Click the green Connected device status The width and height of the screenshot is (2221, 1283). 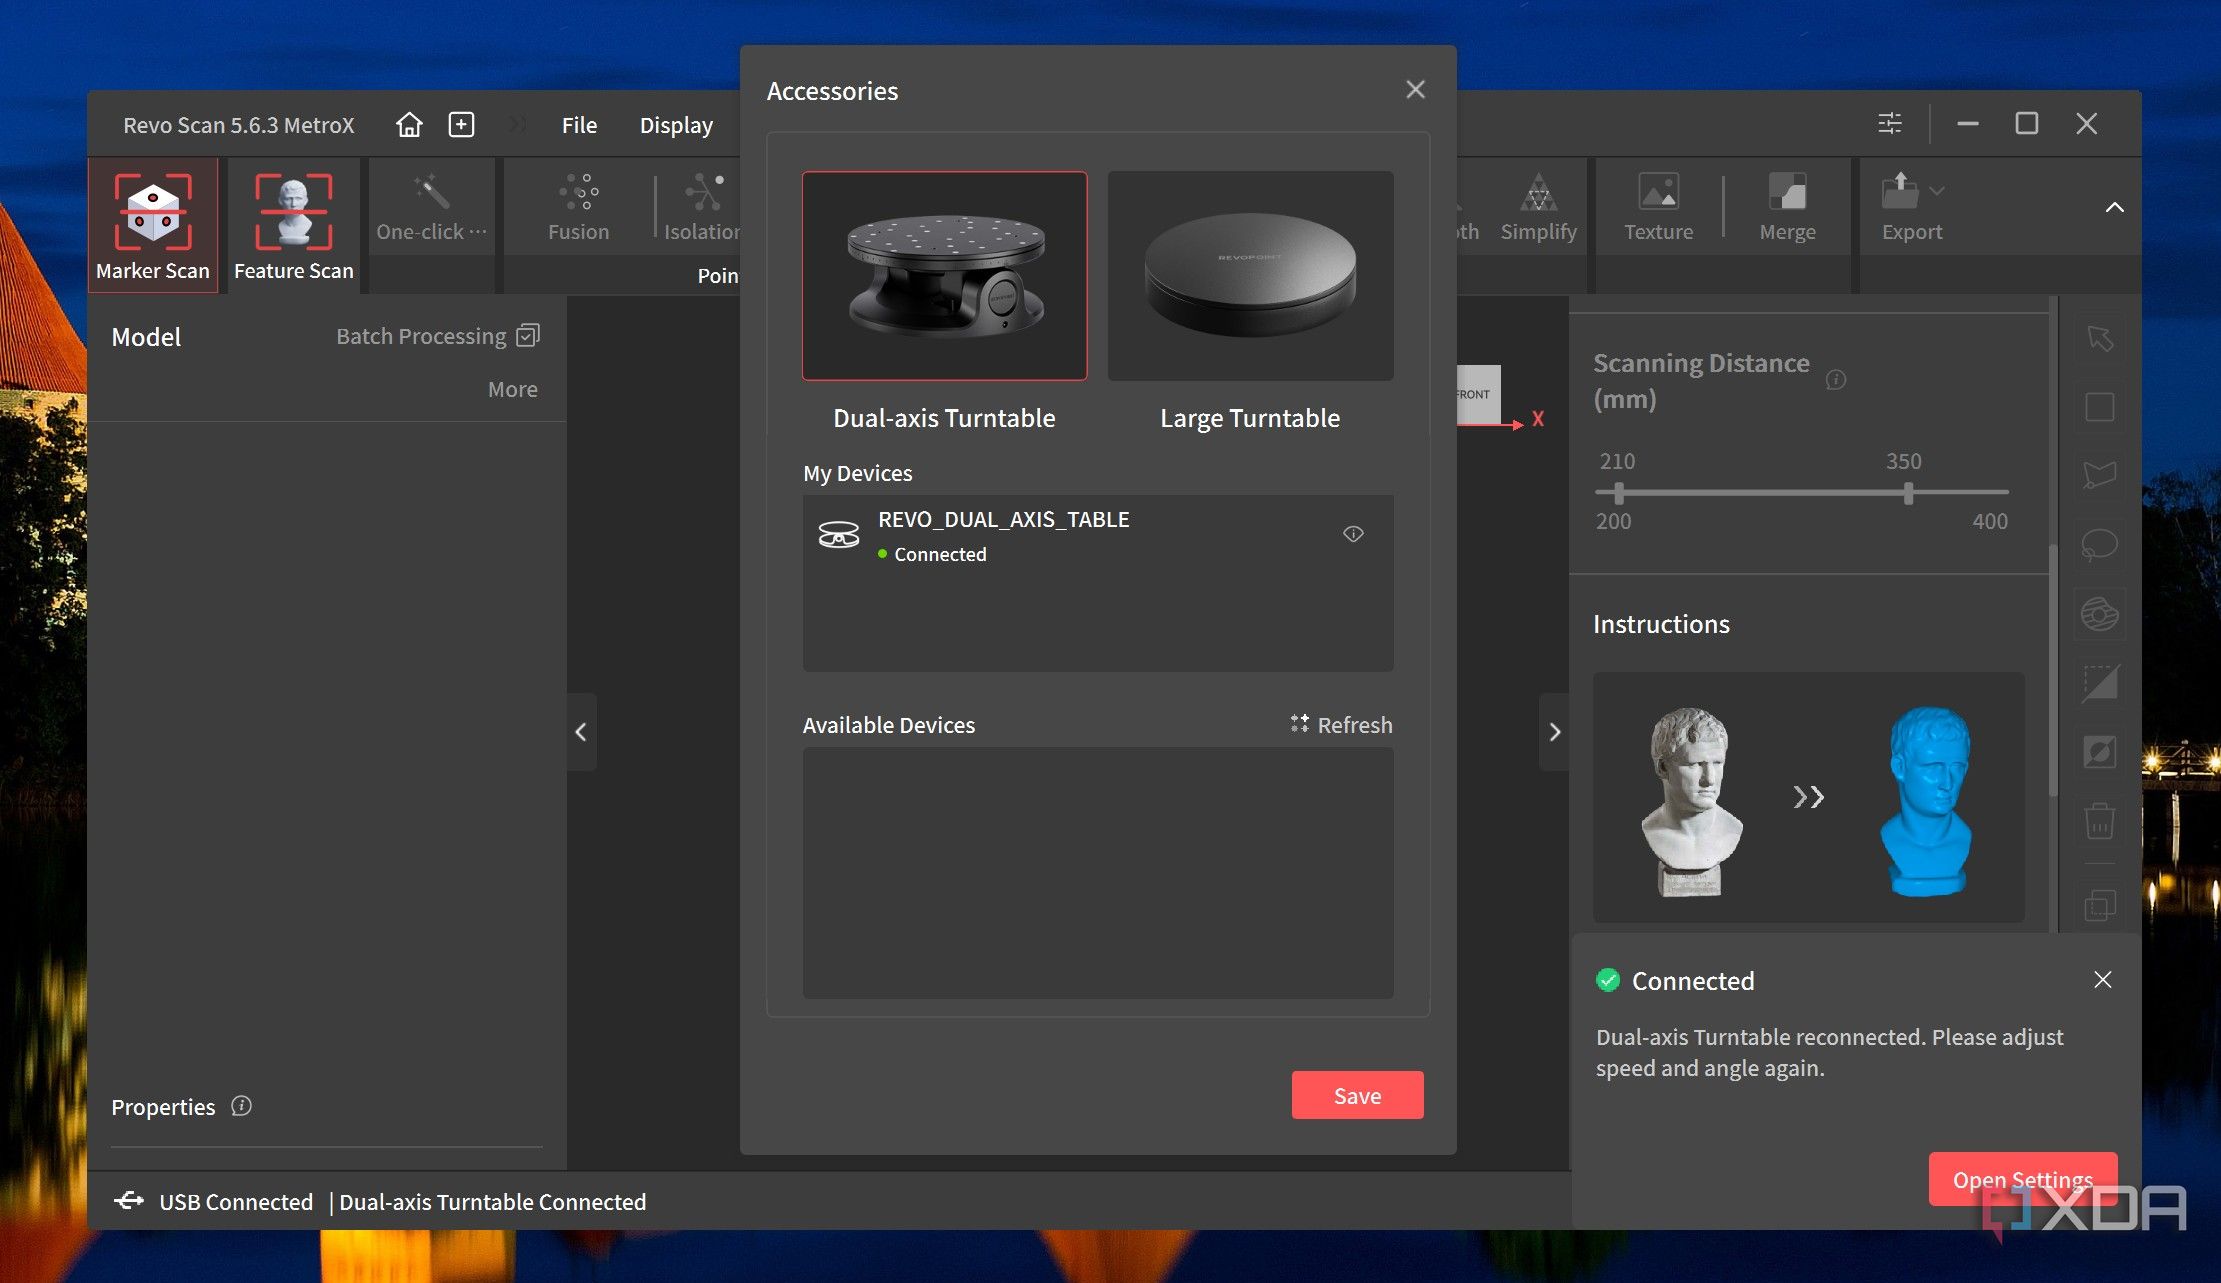pos(932,554)
